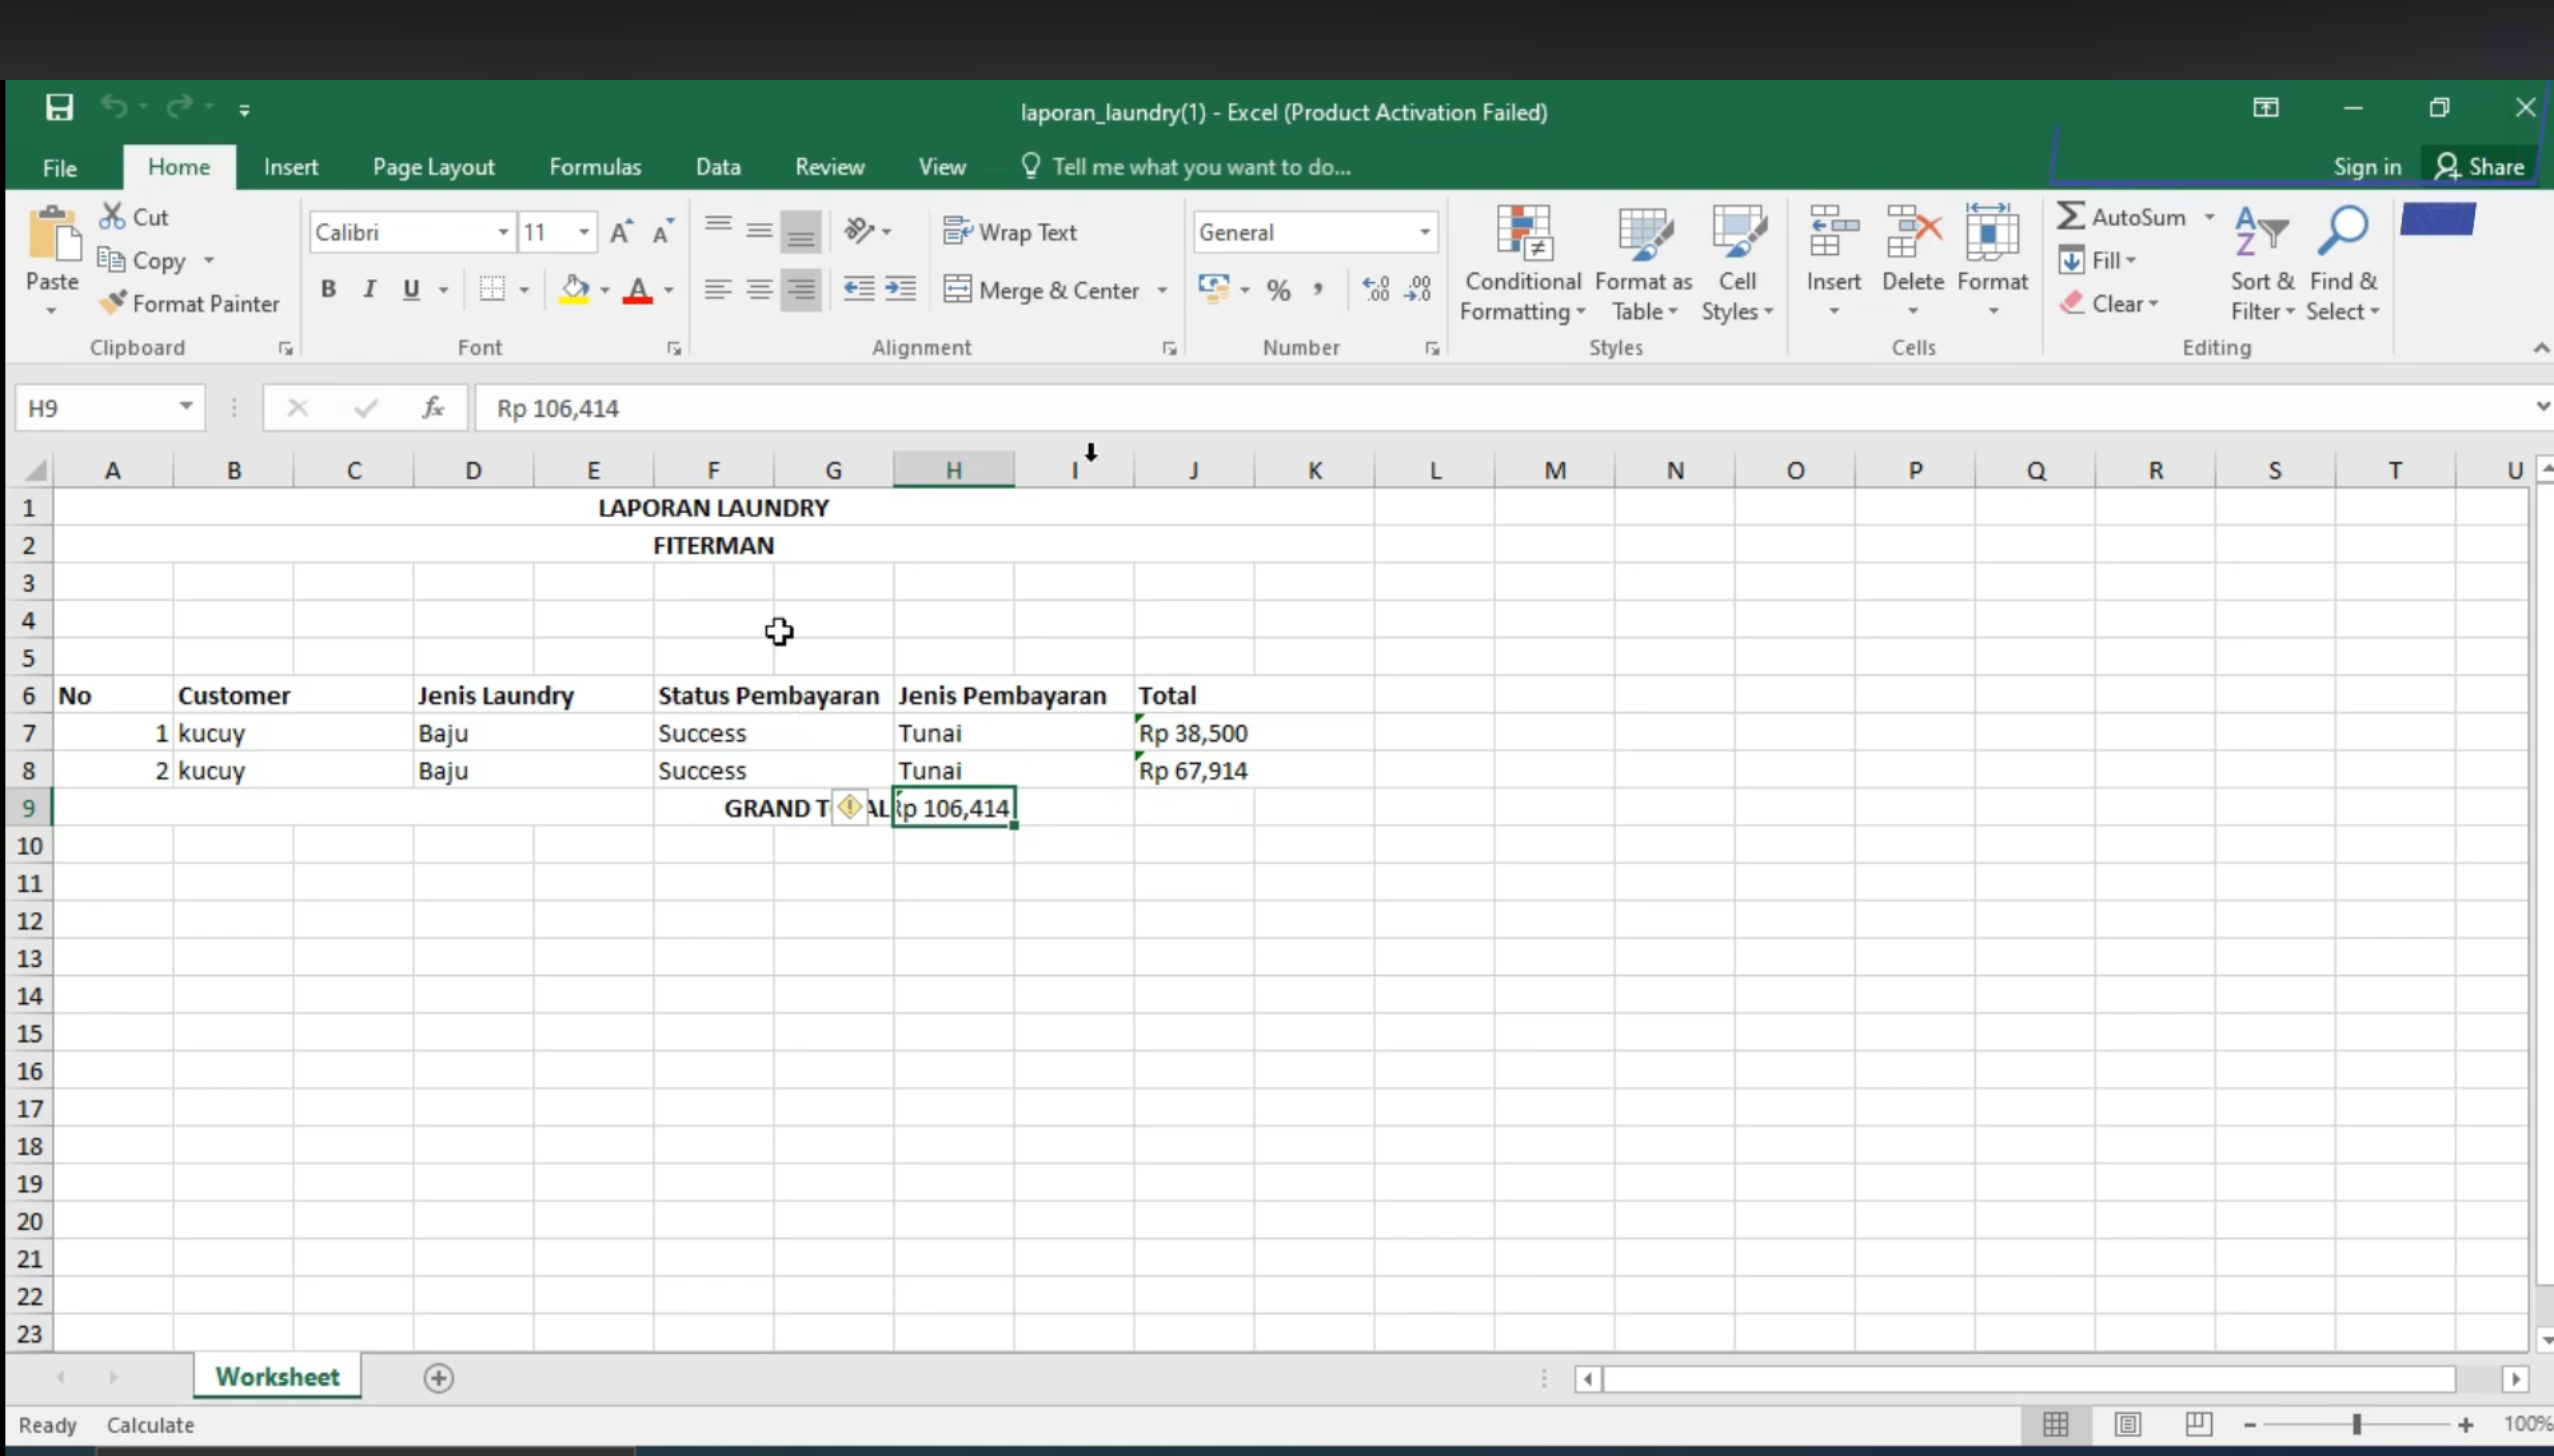Screen dimensions: 2554x1456
Task: Open the Merge & Center dropdown arrow
Action: coord(1162,290)
